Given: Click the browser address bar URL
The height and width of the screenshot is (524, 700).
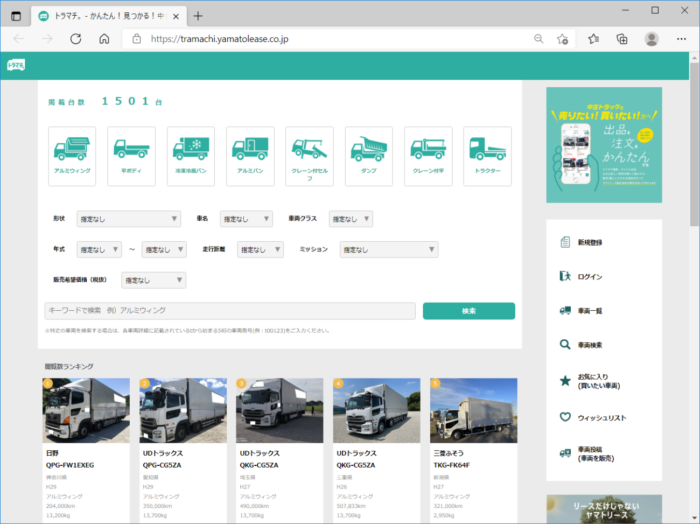Looking at the screenshot, I should (x=220, y=39).
